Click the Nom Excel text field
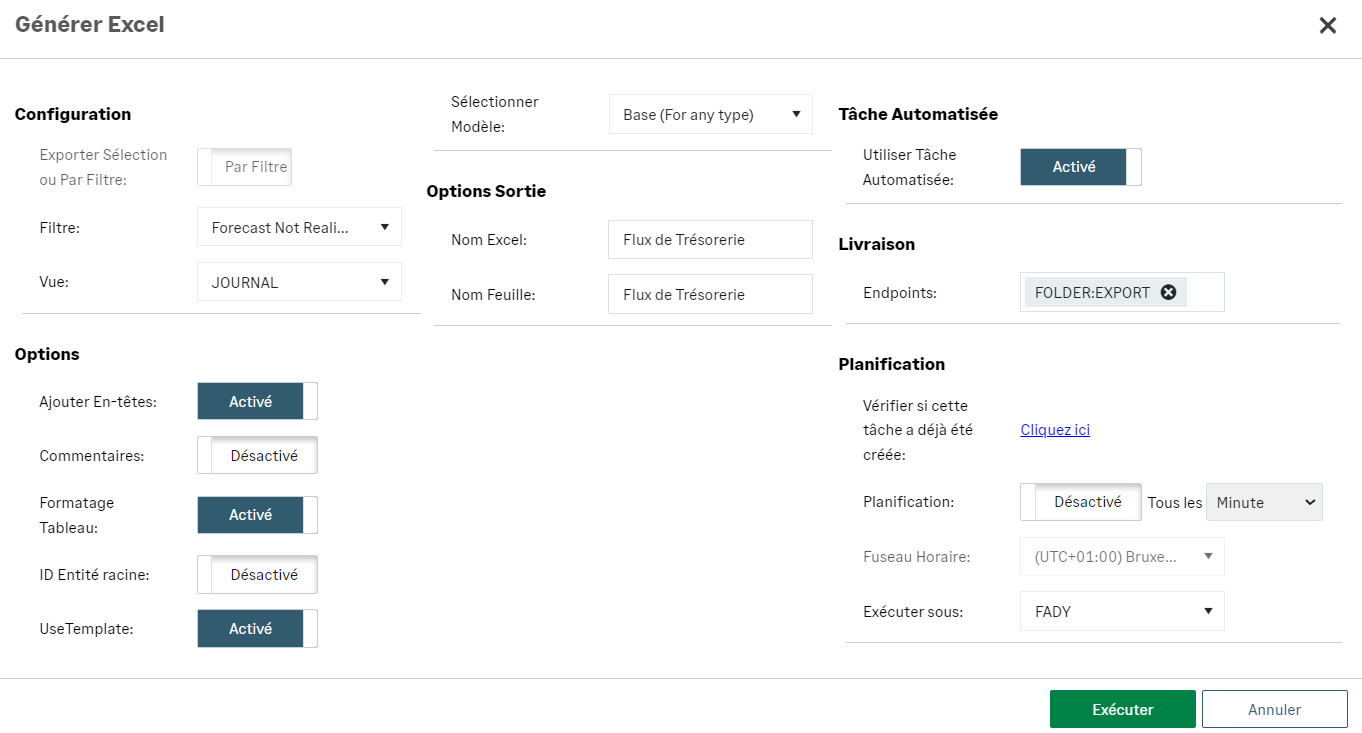The width and height of the screenshot is (1362, 733). point(710,240)
